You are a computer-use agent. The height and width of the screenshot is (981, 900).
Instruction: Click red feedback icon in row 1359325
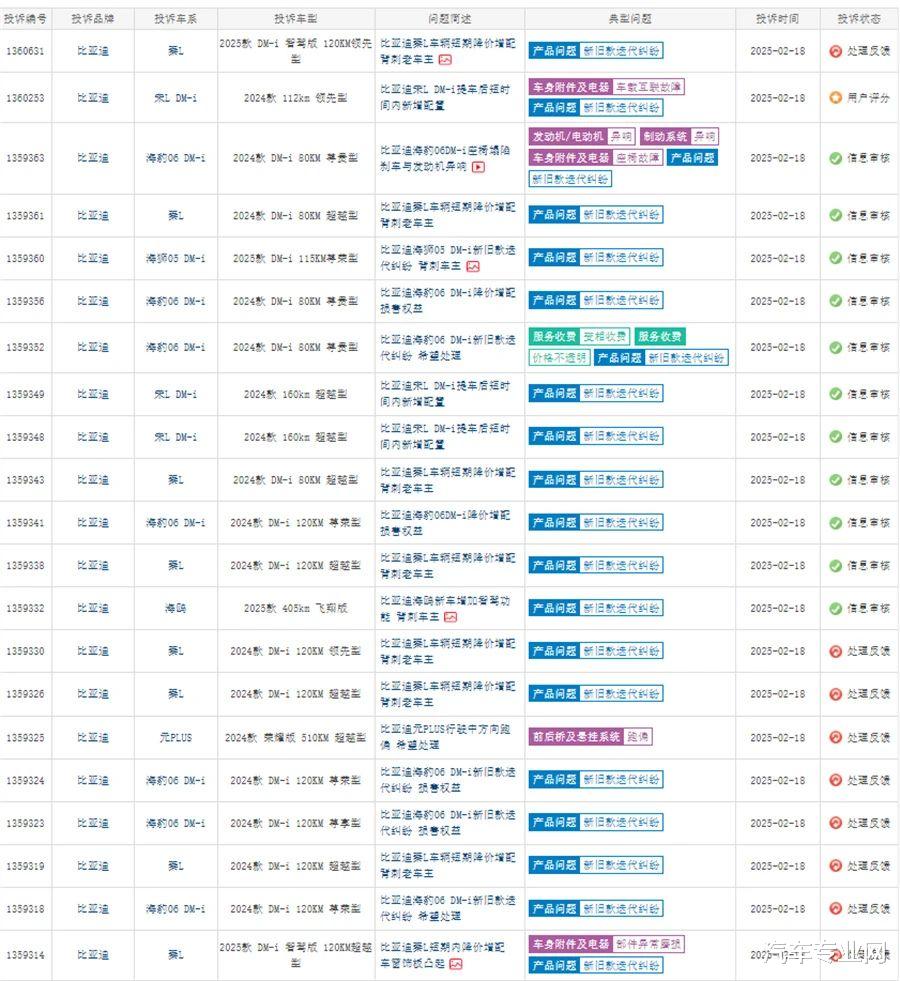835,738
